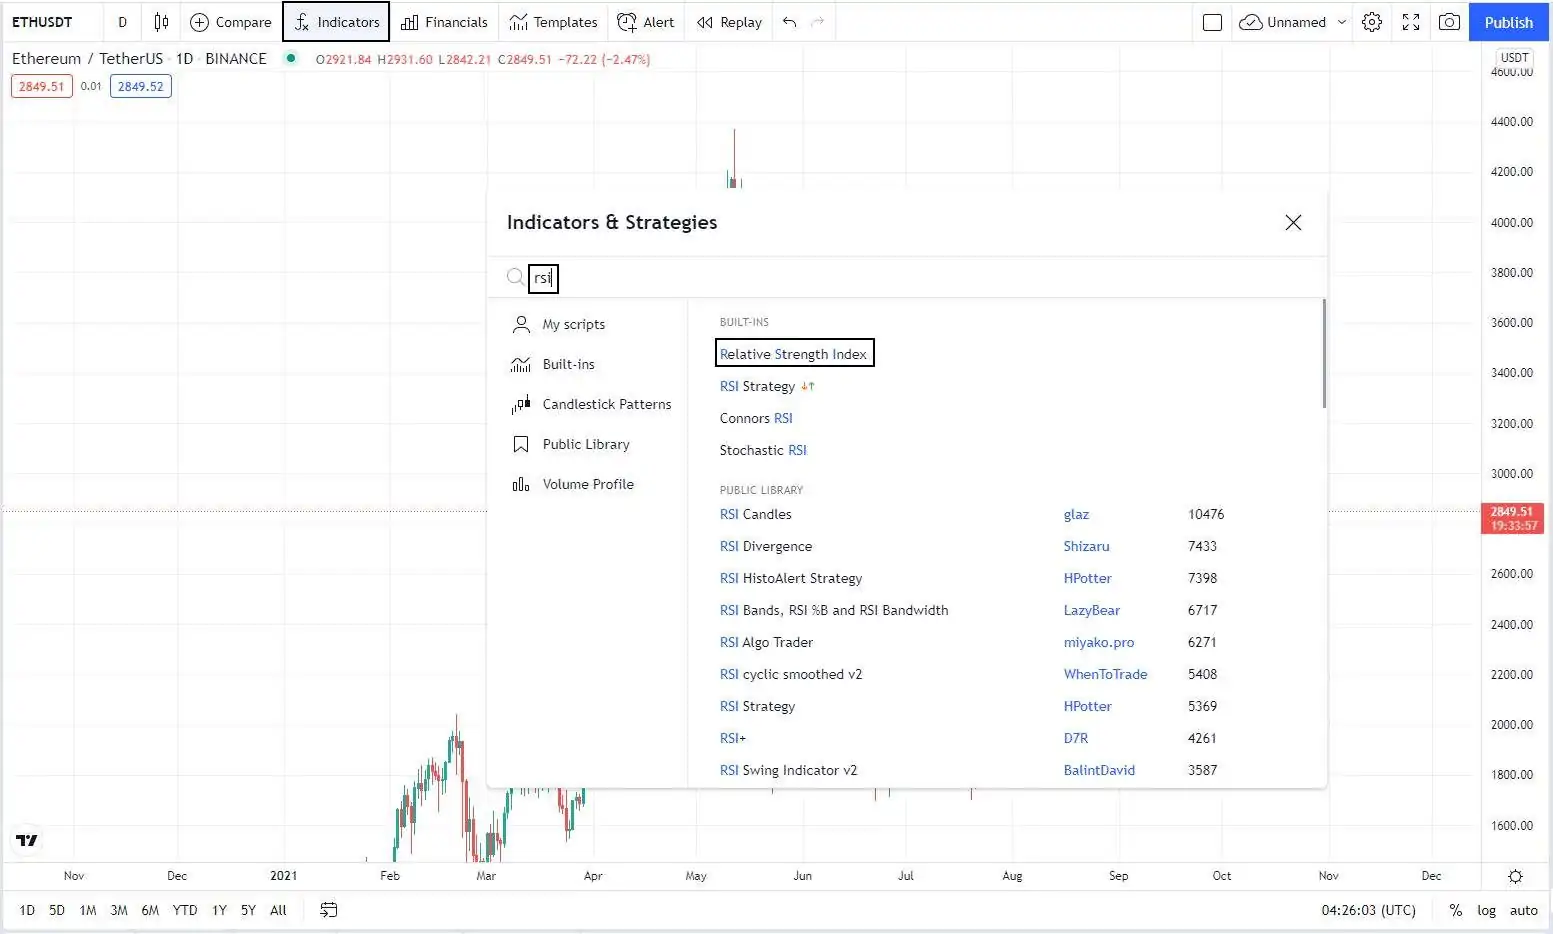The width and height of the screenshot is (1553, 934).
Task: Add RSI+ script
Action: (733, 738)
